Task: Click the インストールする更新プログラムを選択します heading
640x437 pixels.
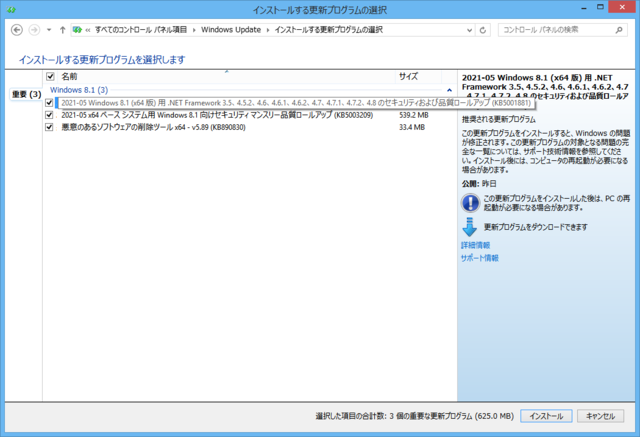Action: coord(102,60)
